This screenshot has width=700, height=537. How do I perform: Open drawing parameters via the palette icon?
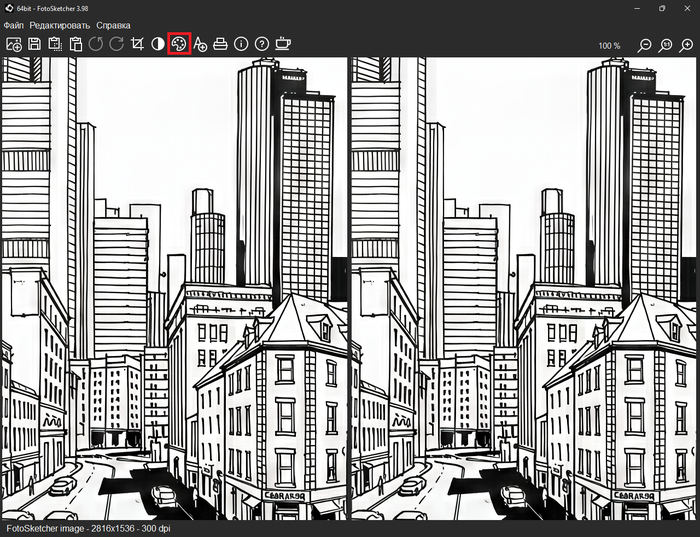tap(179, 44)
